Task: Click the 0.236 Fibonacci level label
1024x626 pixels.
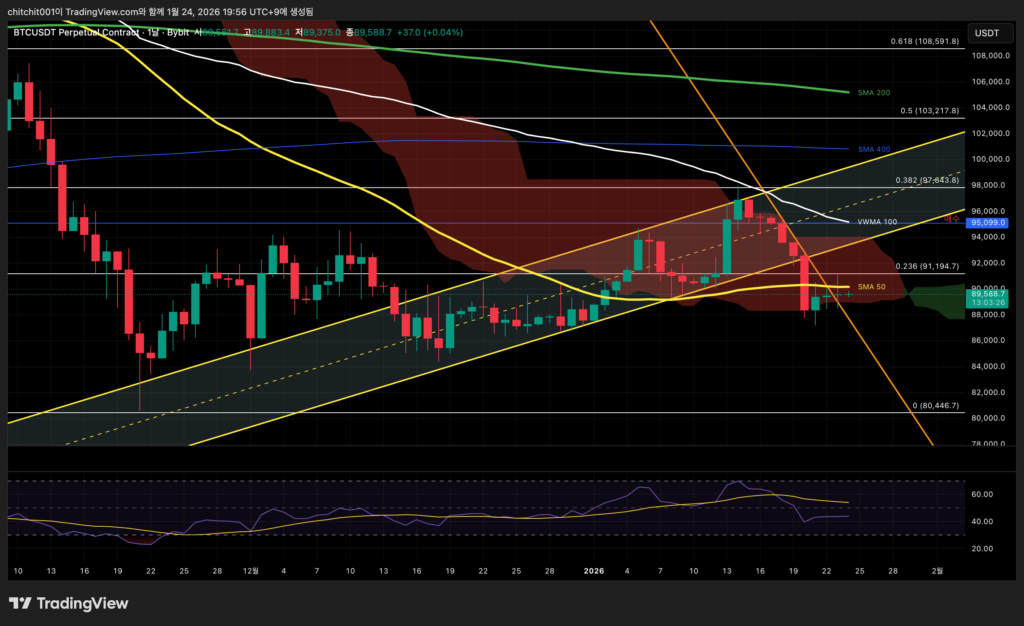Action: pos(926,266)
